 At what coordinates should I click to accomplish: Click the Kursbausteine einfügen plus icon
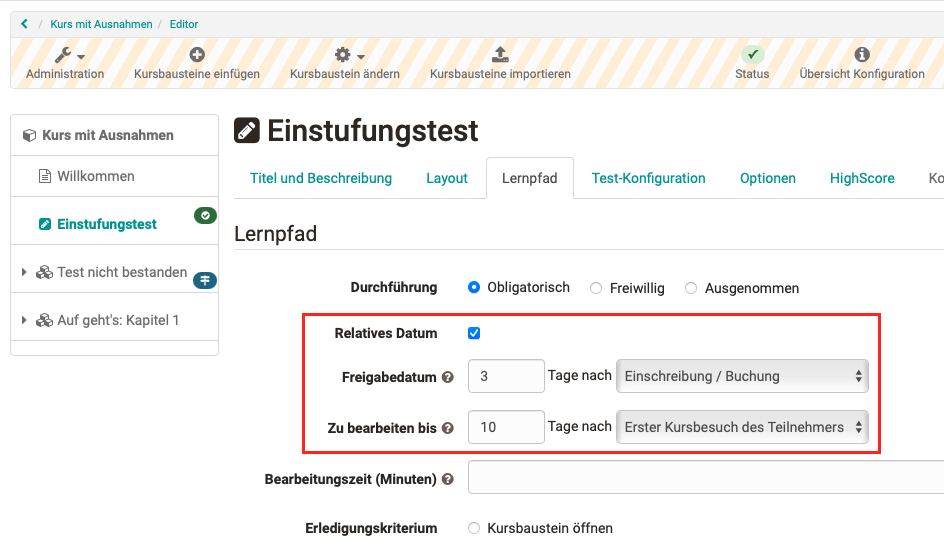pos(197,55)
